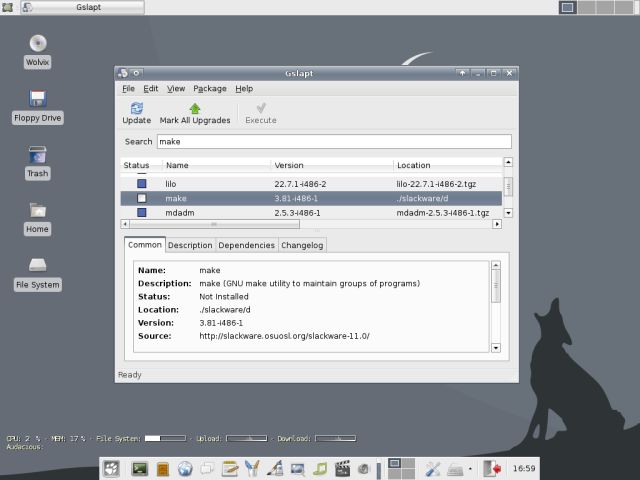The height and width of the screenshot is (480, 640).
Task: Open the File System desktop icon
Action: point(37,266)
